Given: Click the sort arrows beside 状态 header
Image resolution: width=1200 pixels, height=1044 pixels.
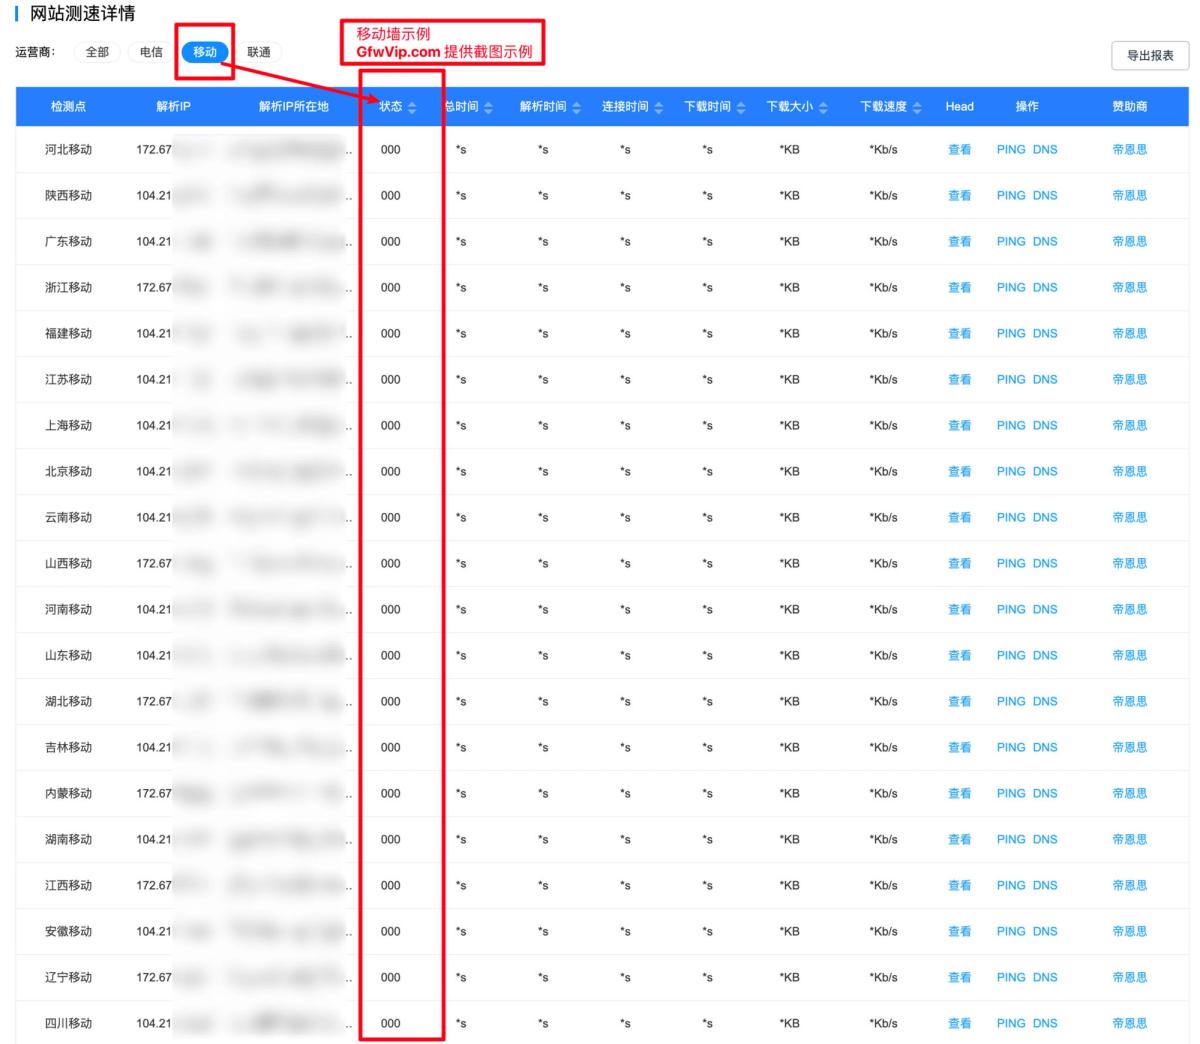Looking at the screenshot, I should click(412, 107).
